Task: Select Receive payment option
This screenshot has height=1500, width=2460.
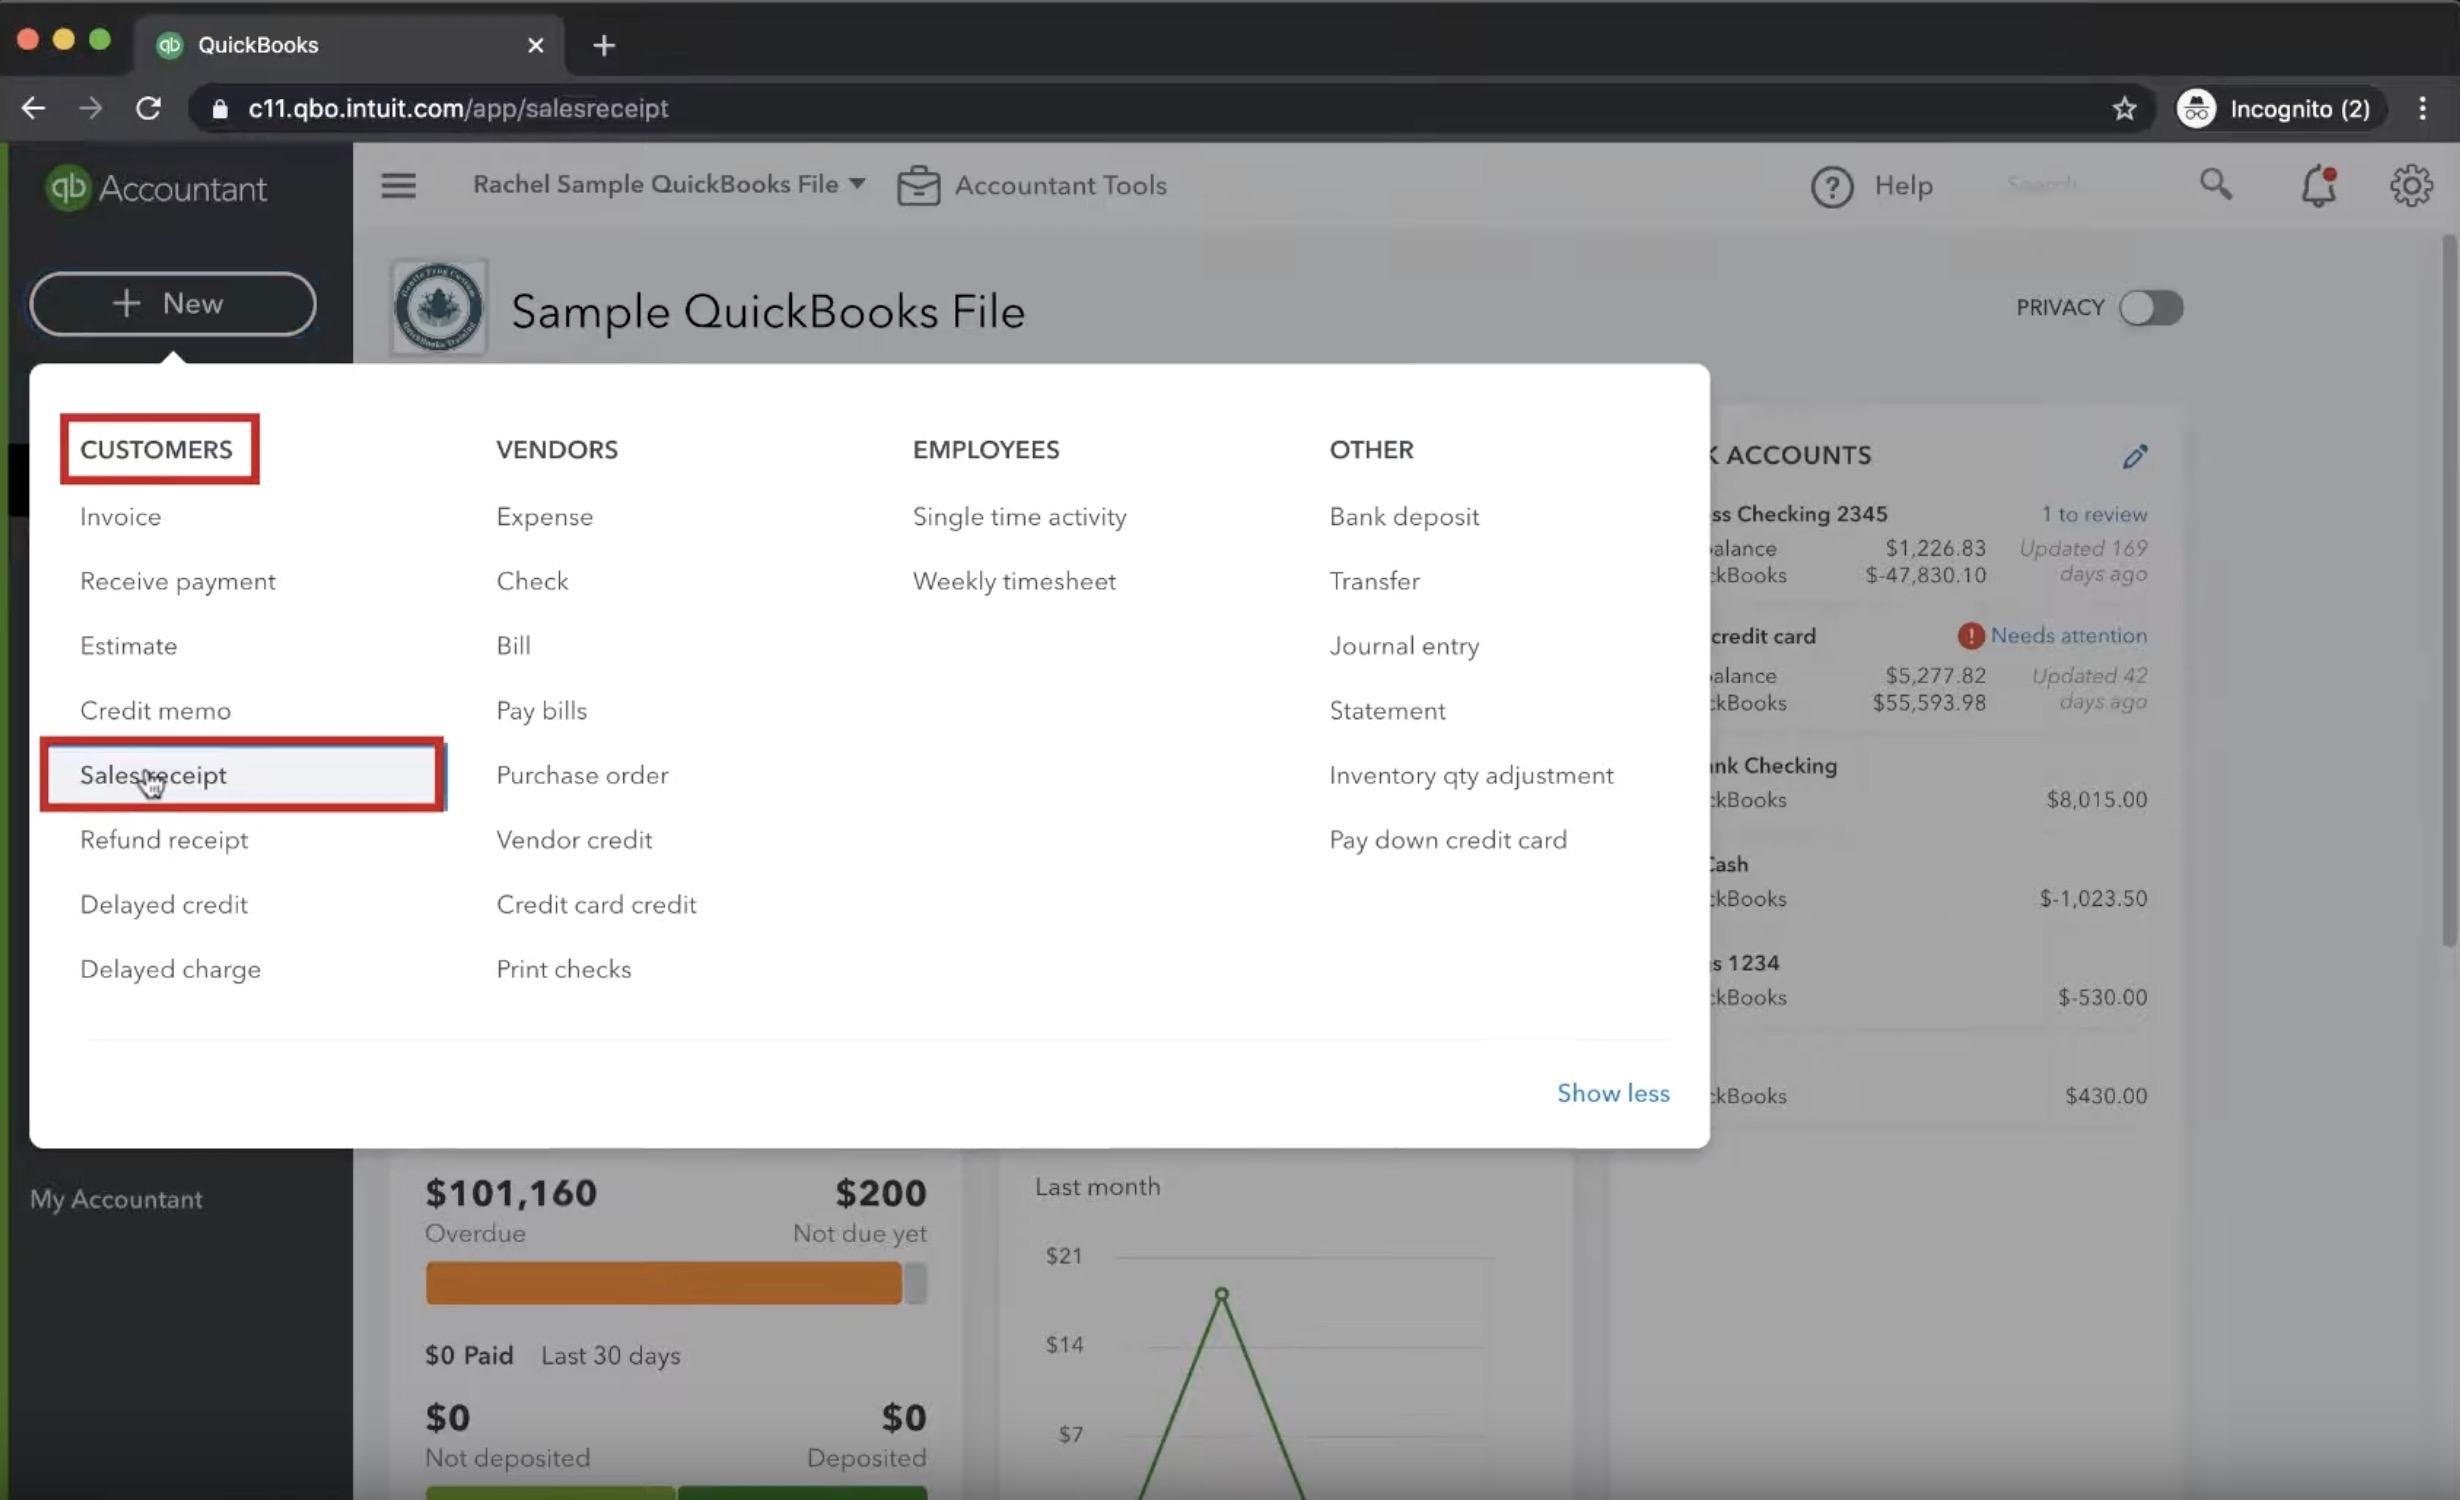Action: (x=177, y=581)
